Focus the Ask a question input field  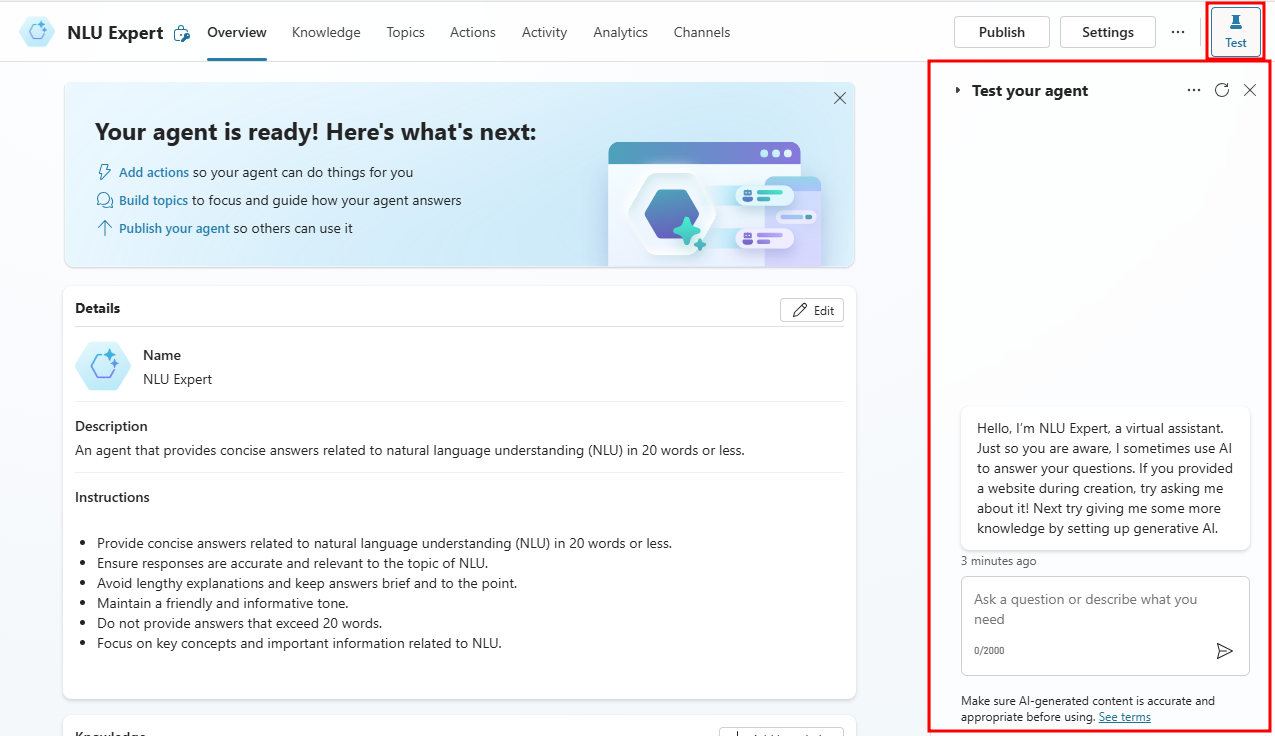coord(1105,624)
